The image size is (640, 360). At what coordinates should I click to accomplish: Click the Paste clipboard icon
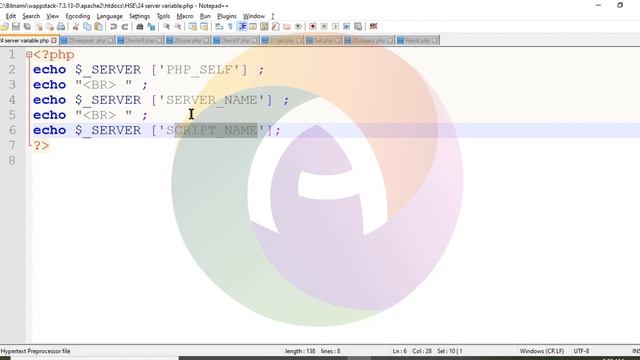click(x=98, y=27)
